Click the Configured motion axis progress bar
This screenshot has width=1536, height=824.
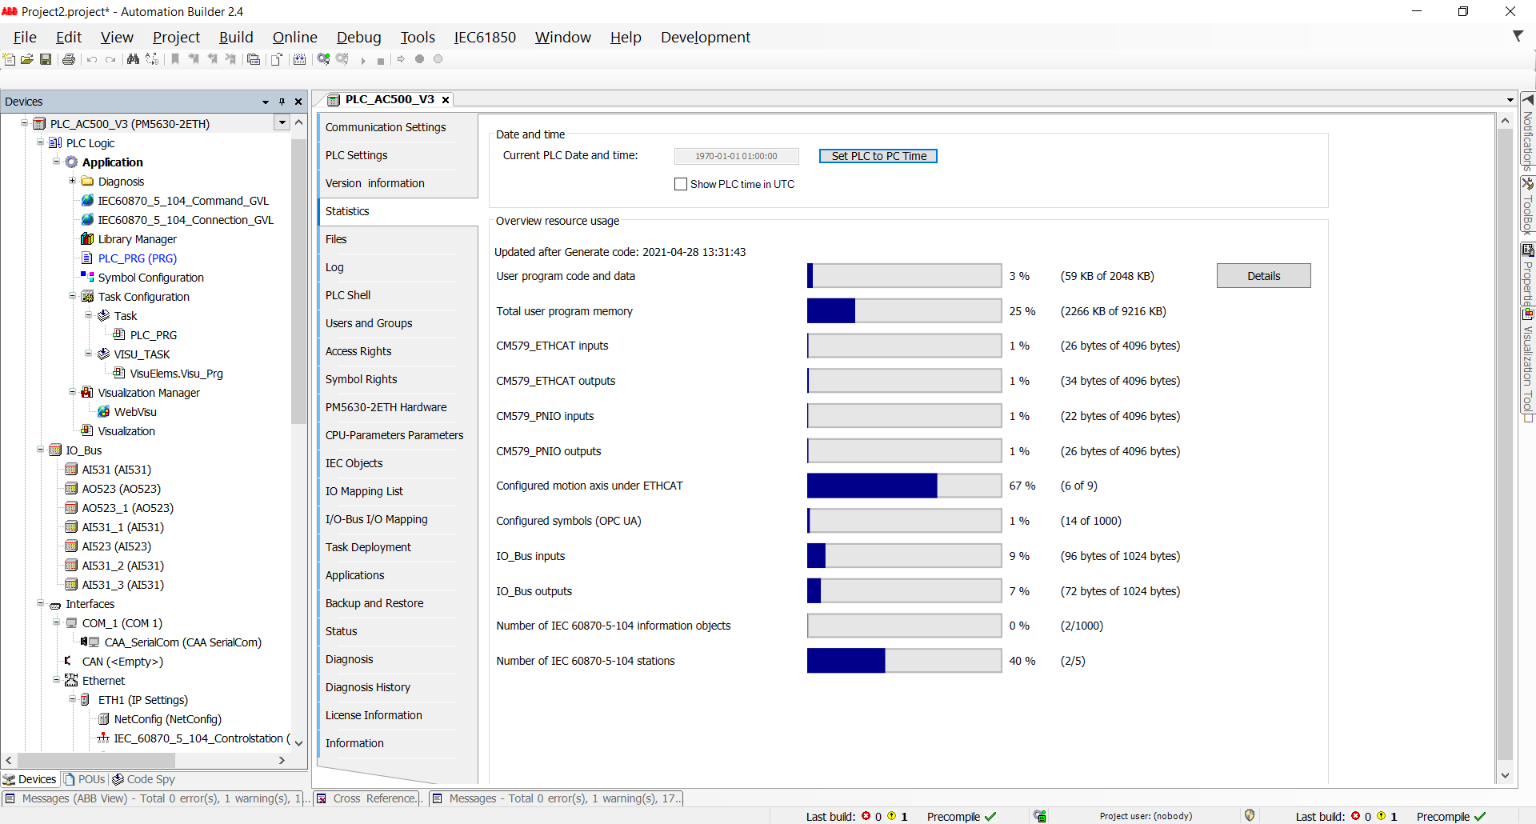coord(903,485)
